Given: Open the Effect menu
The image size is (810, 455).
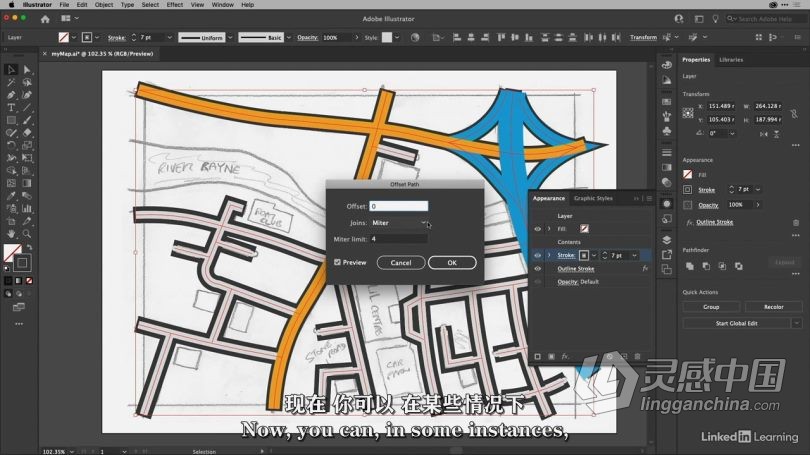Looking at the screenshot, I should (175, 5).
